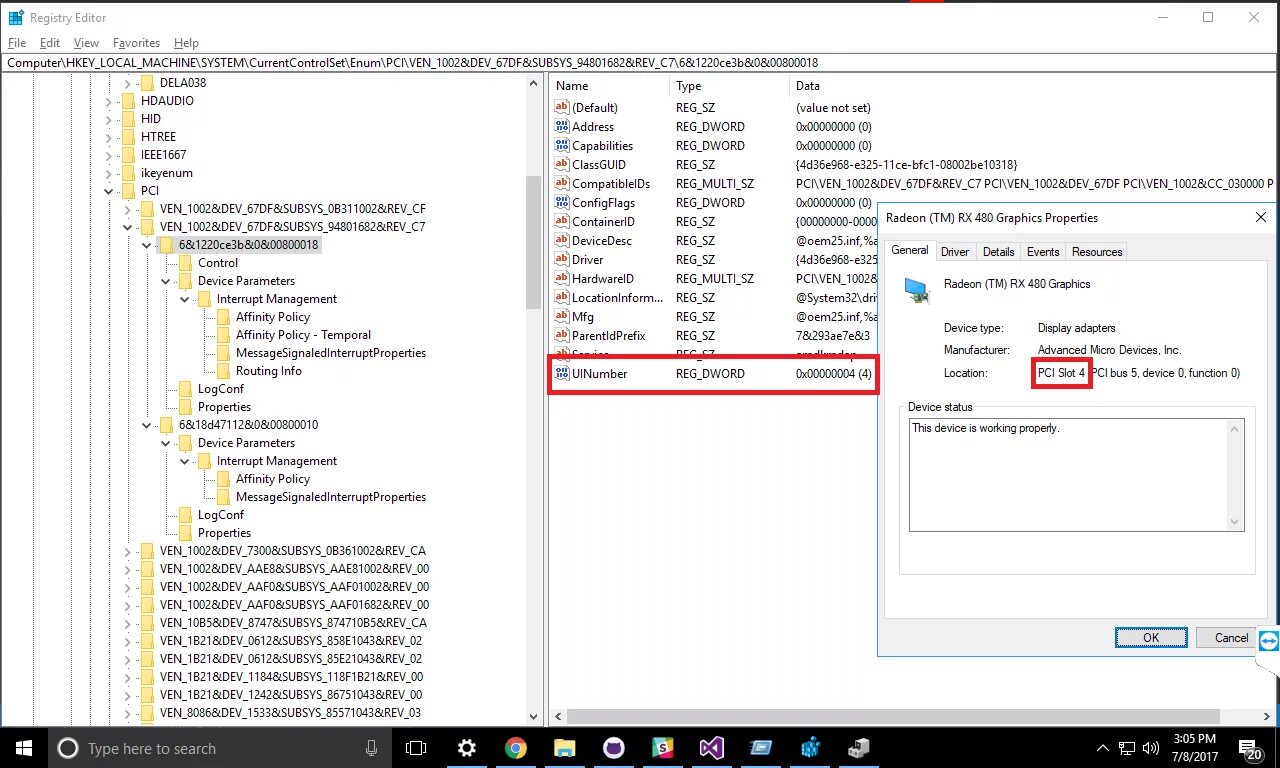Select the MessageSignaledInterruptProperties key under 6&1220ce3b
The height and width of the screenshot is (768, 1280).
(331, 353)
